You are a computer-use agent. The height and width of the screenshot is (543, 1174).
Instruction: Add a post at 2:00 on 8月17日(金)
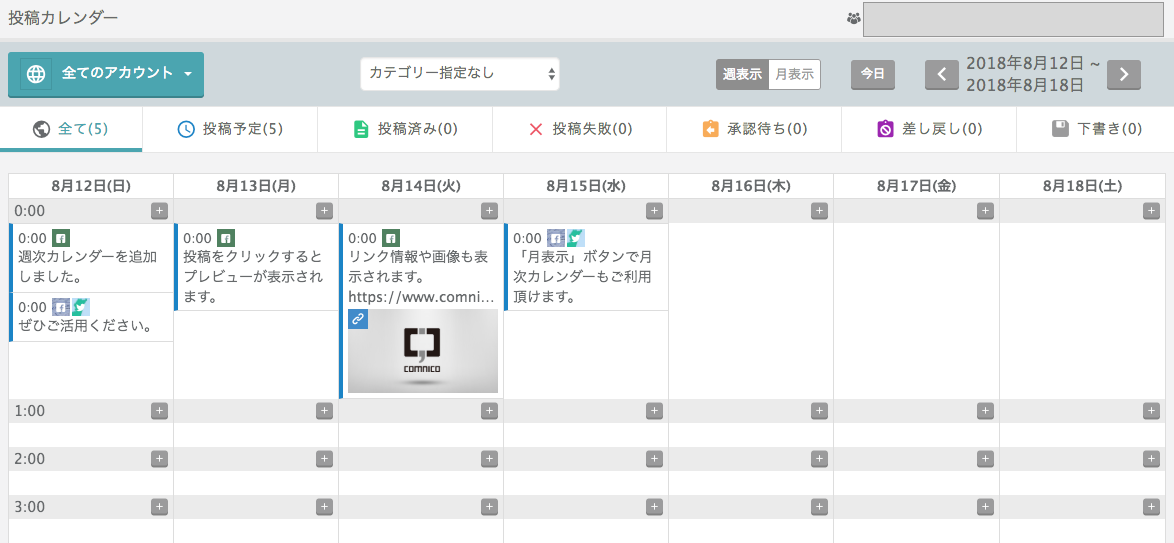[985, 458]
